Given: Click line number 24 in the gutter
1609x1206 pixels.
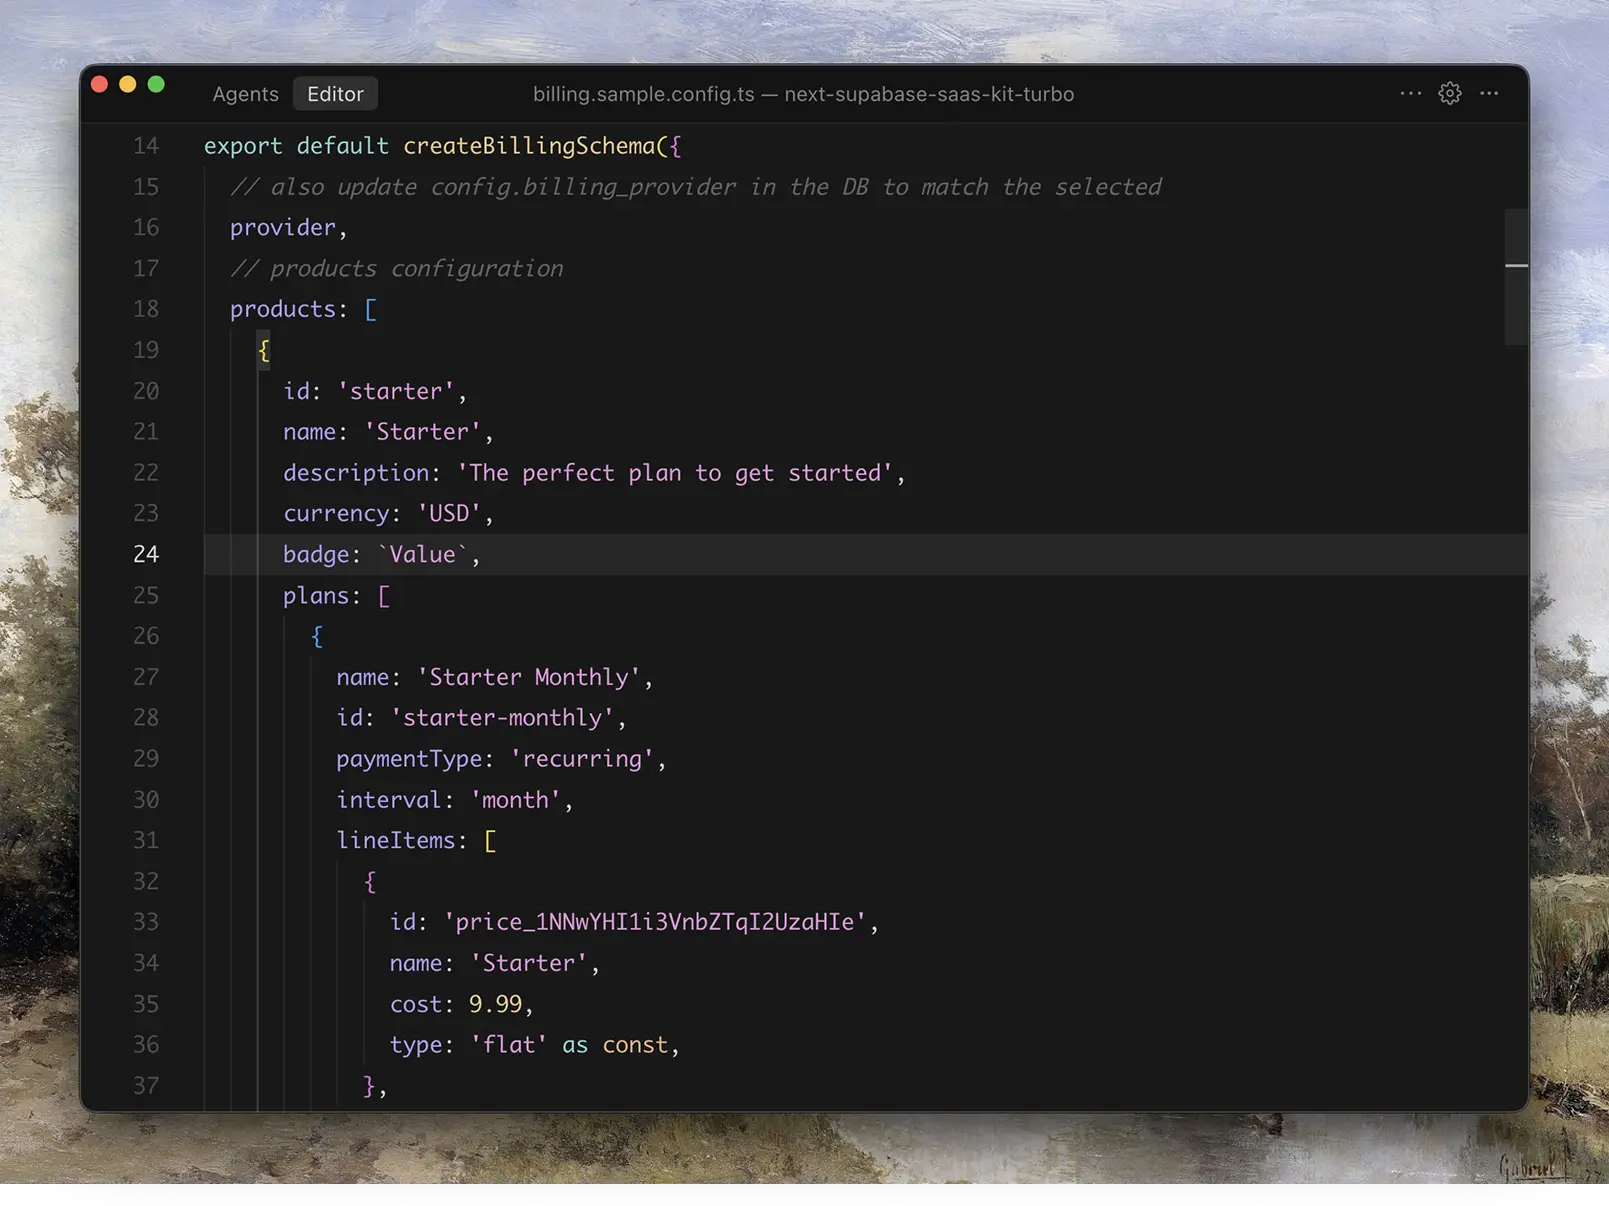Looking at the screenshot, I should [x=146, y=555].
